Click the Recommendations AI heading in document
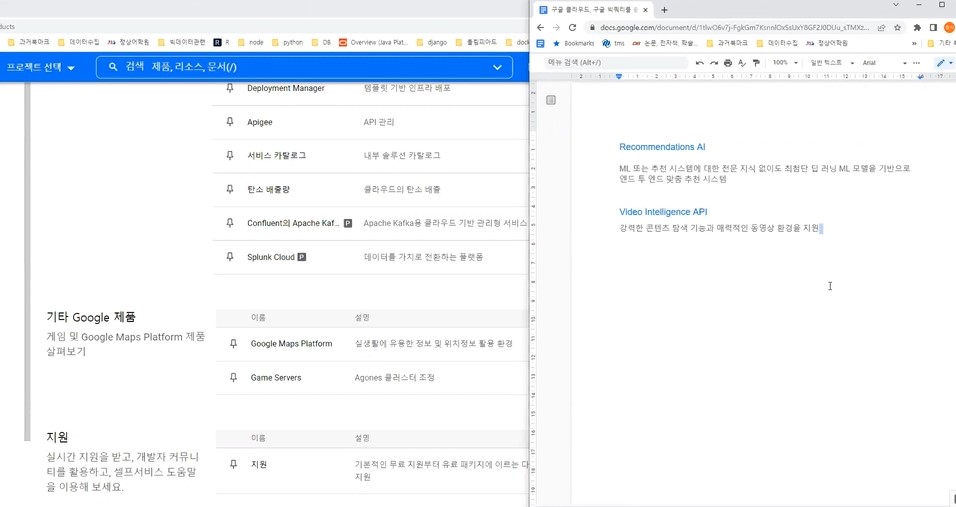Screen dimensions: 956x507 pyautogui.click(x=662, y=147)
